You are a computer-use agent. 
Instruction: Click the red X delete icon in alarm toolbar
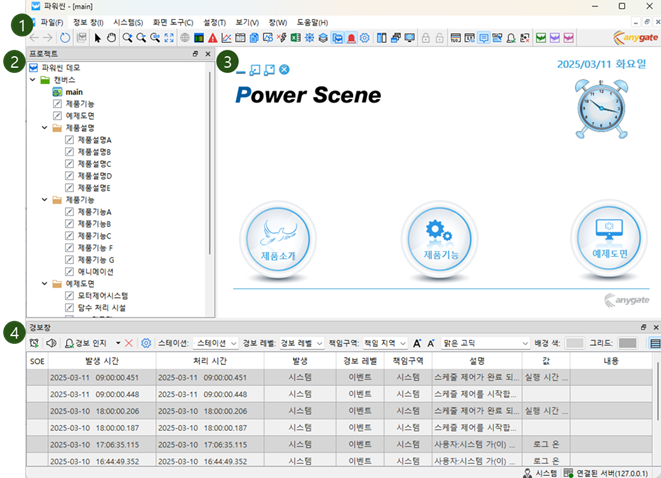pos(129,343)
